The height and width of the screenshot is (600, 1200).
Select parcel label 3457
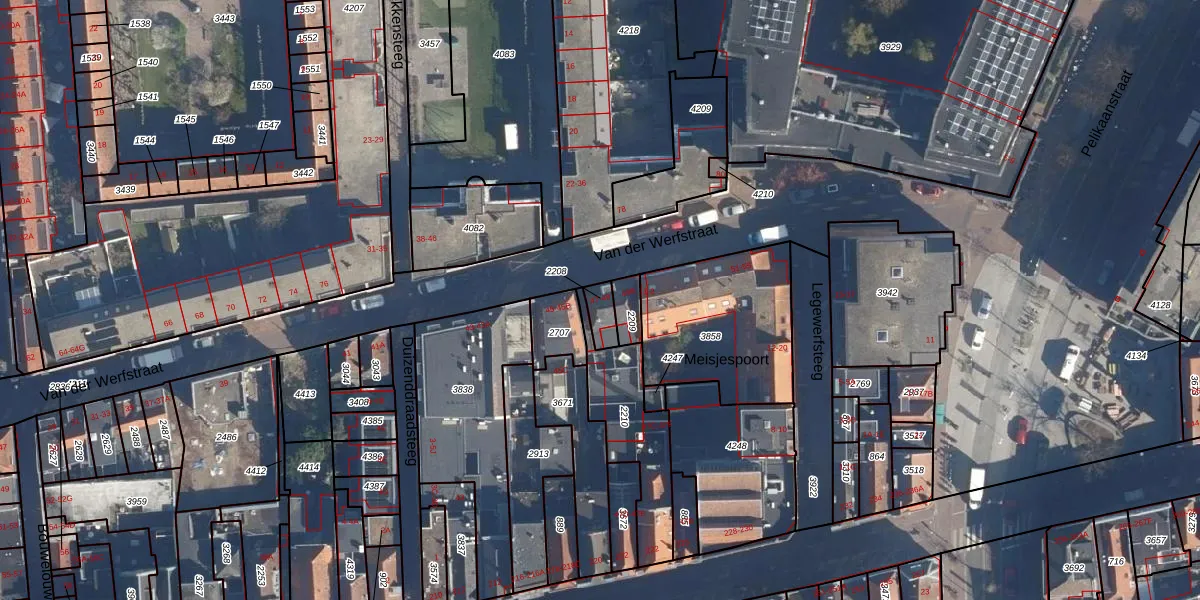pos(429,44)
